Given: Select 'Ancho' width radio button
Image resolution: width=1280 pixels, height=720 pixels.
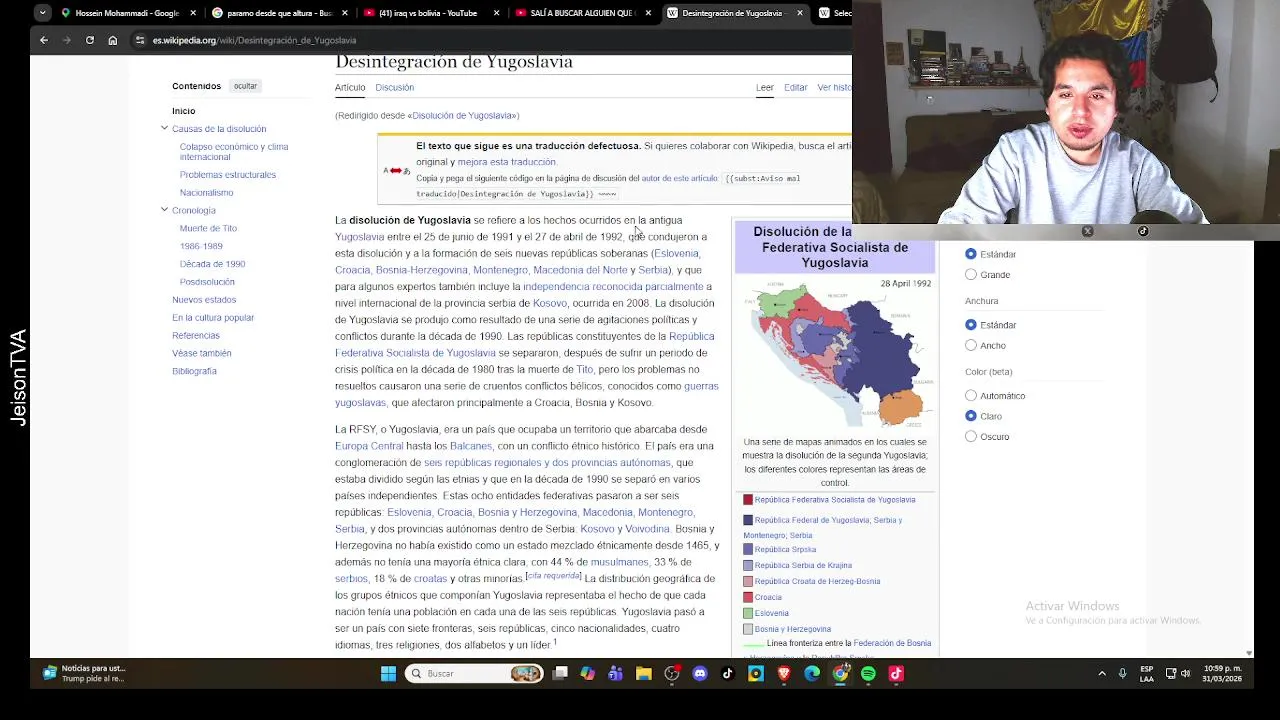Looking at the screenshot, I should pos(971,345).
